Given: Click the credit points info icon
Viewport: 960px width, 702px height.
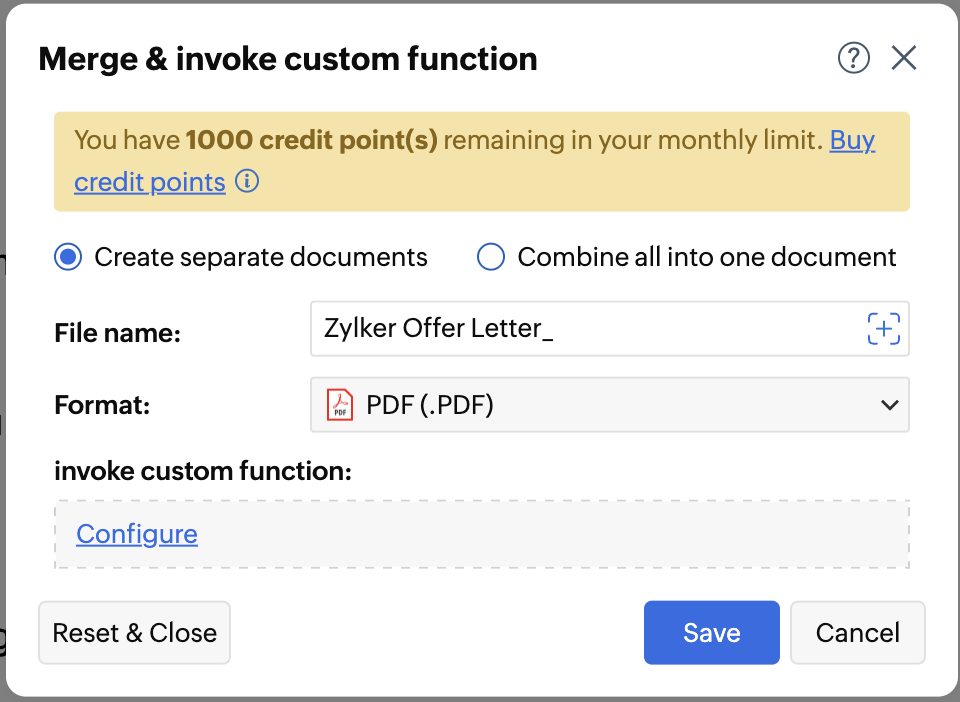Looking at the screenshot, I should 247,182.
